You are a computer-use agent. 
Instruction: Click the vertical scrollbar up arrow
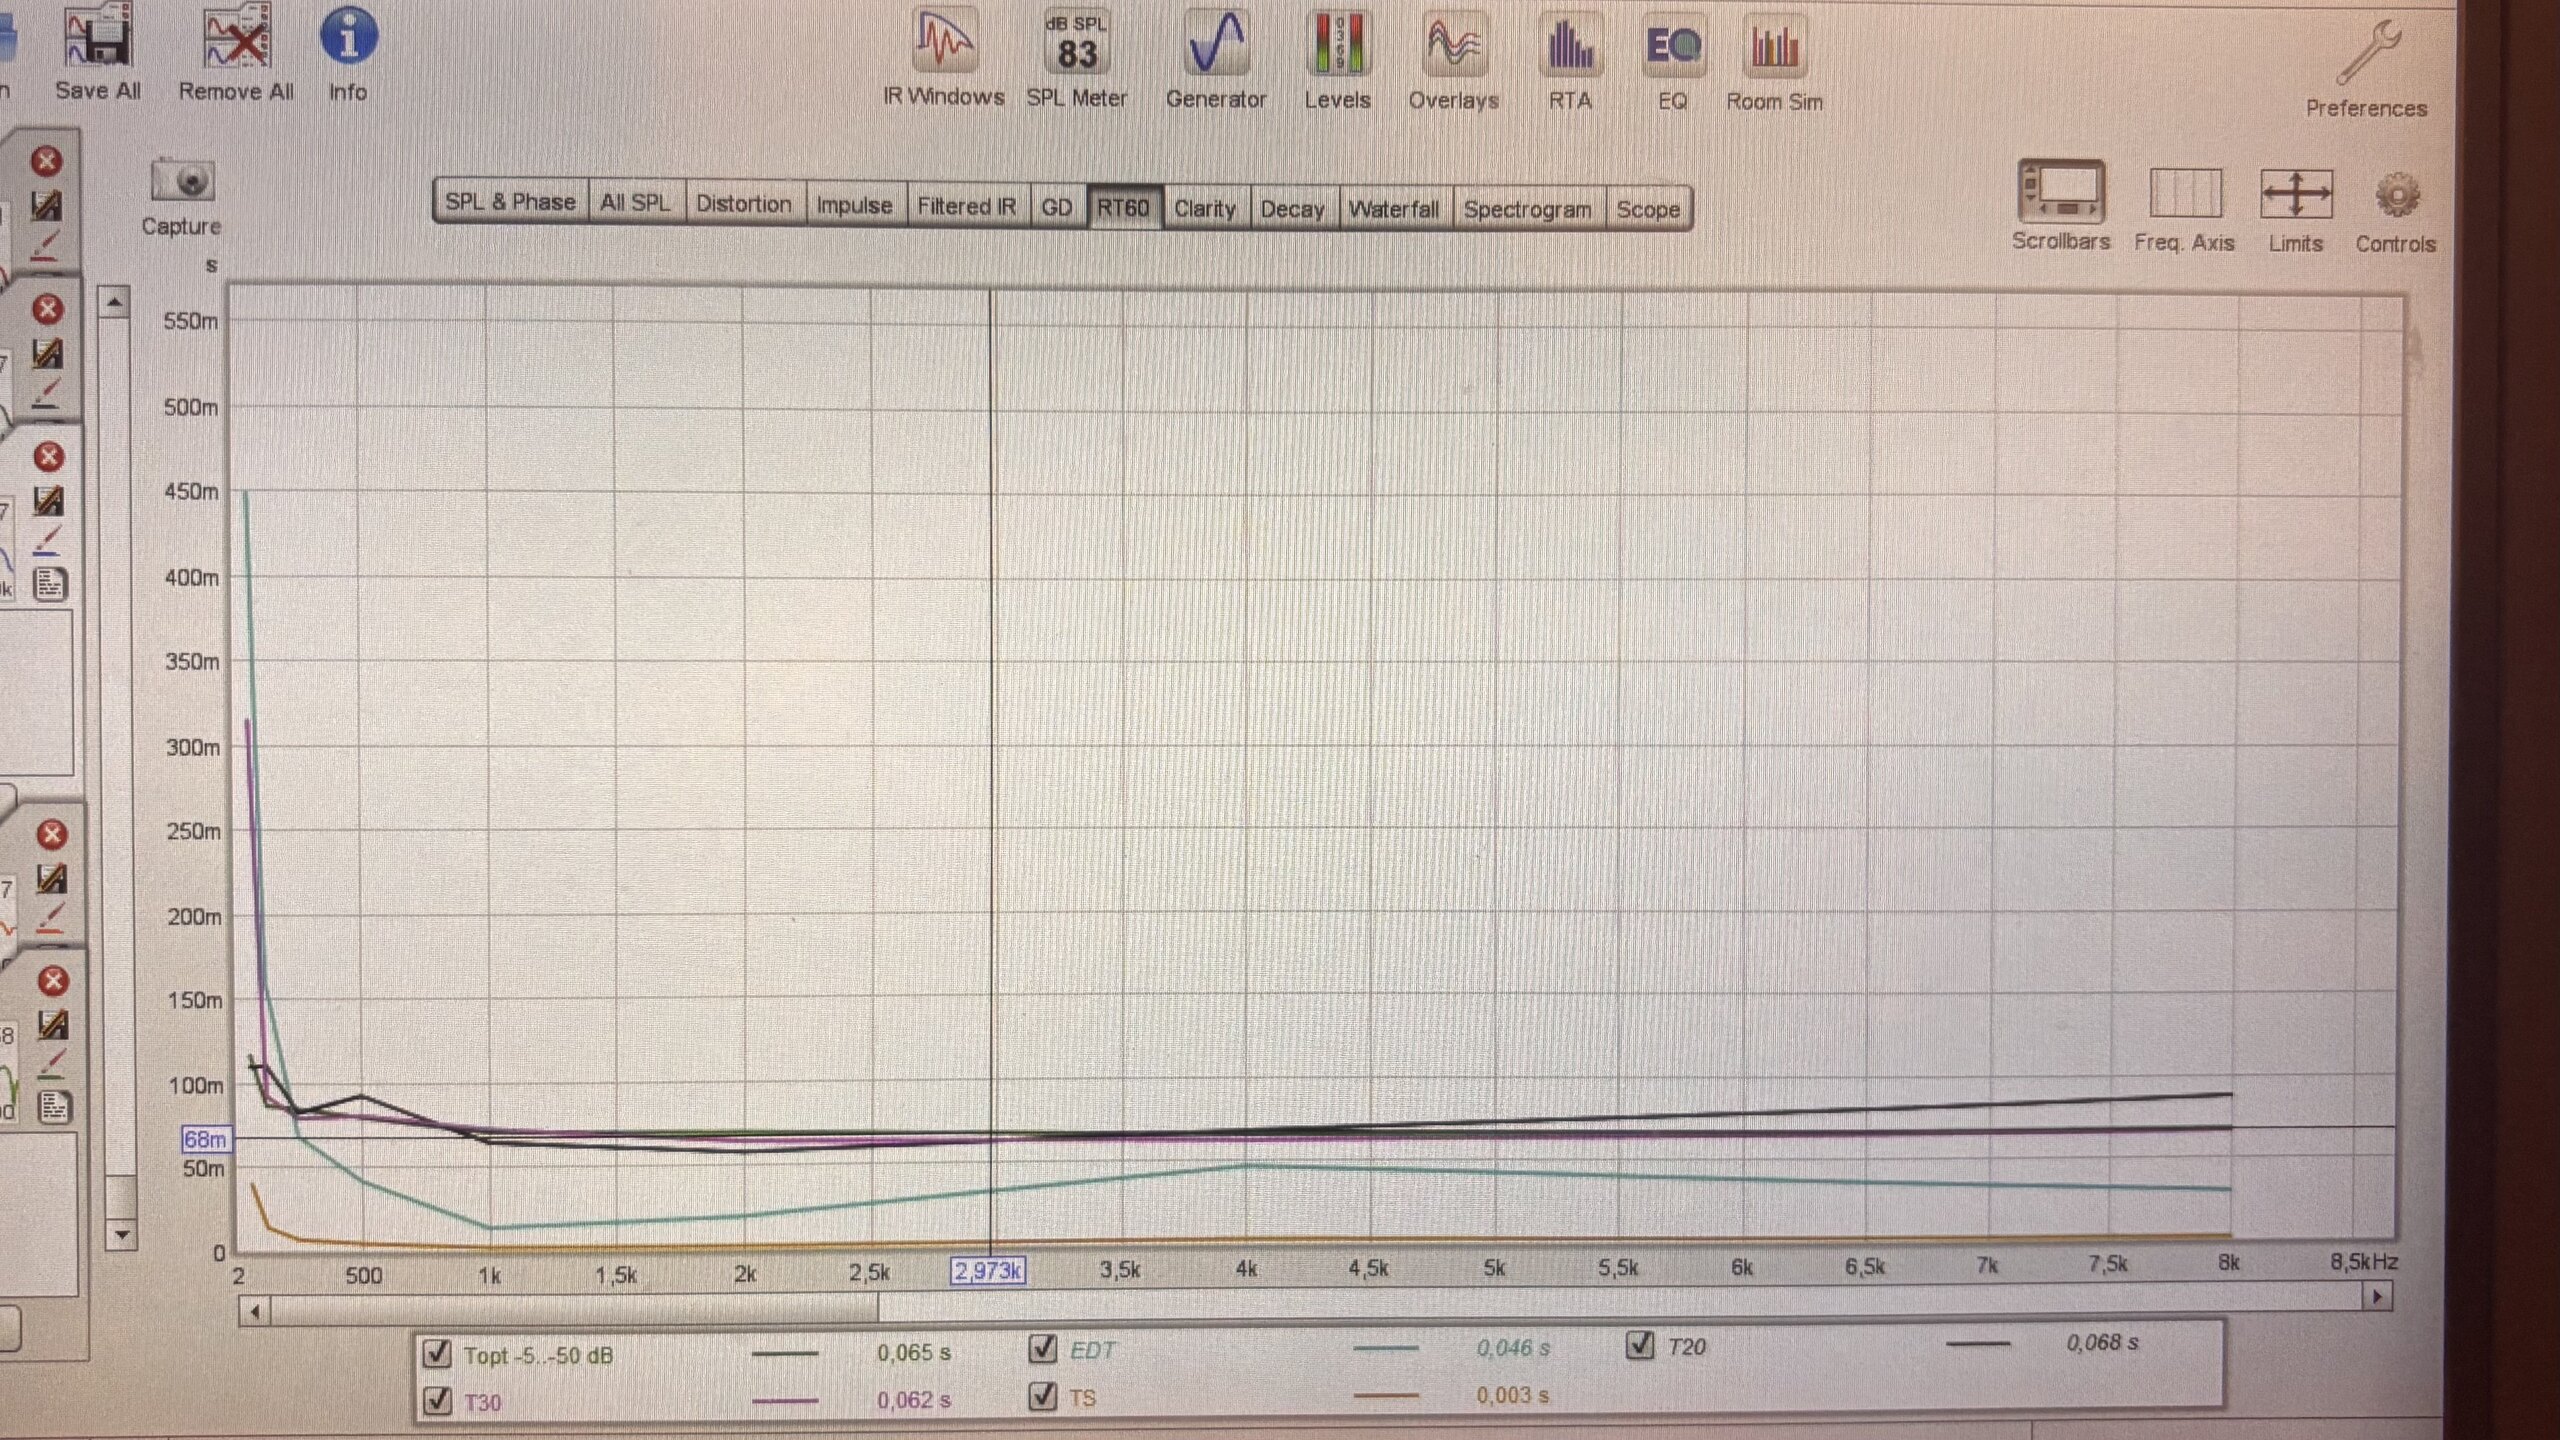point(115,301)
